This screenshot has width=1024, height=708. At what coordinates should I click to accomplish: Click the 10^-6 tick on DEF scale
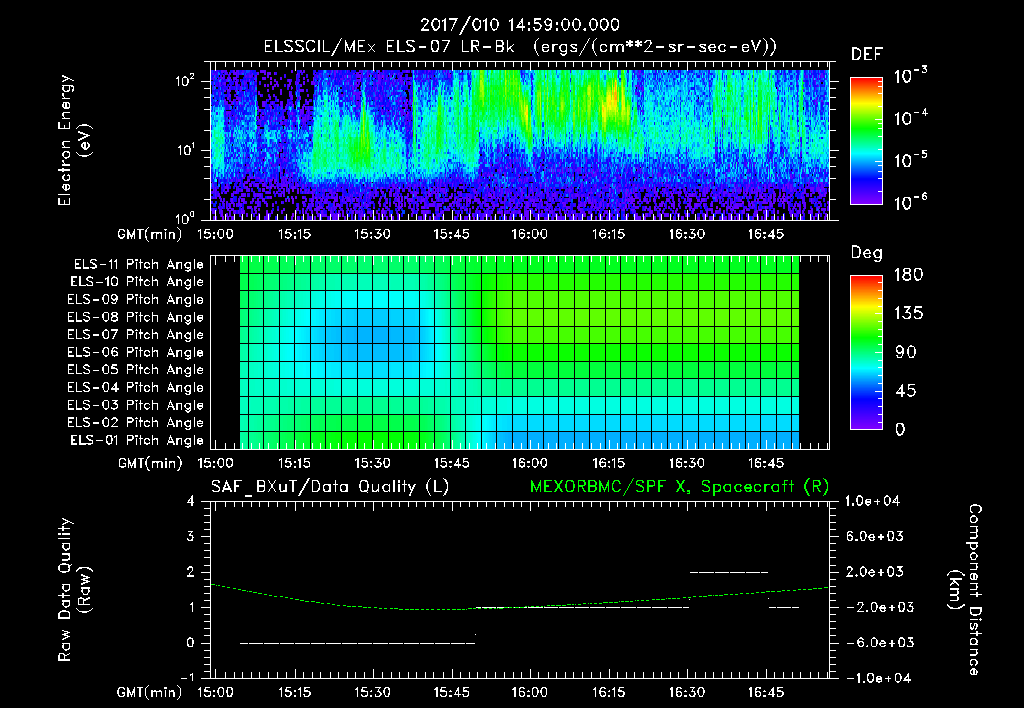tap(910, 202)
